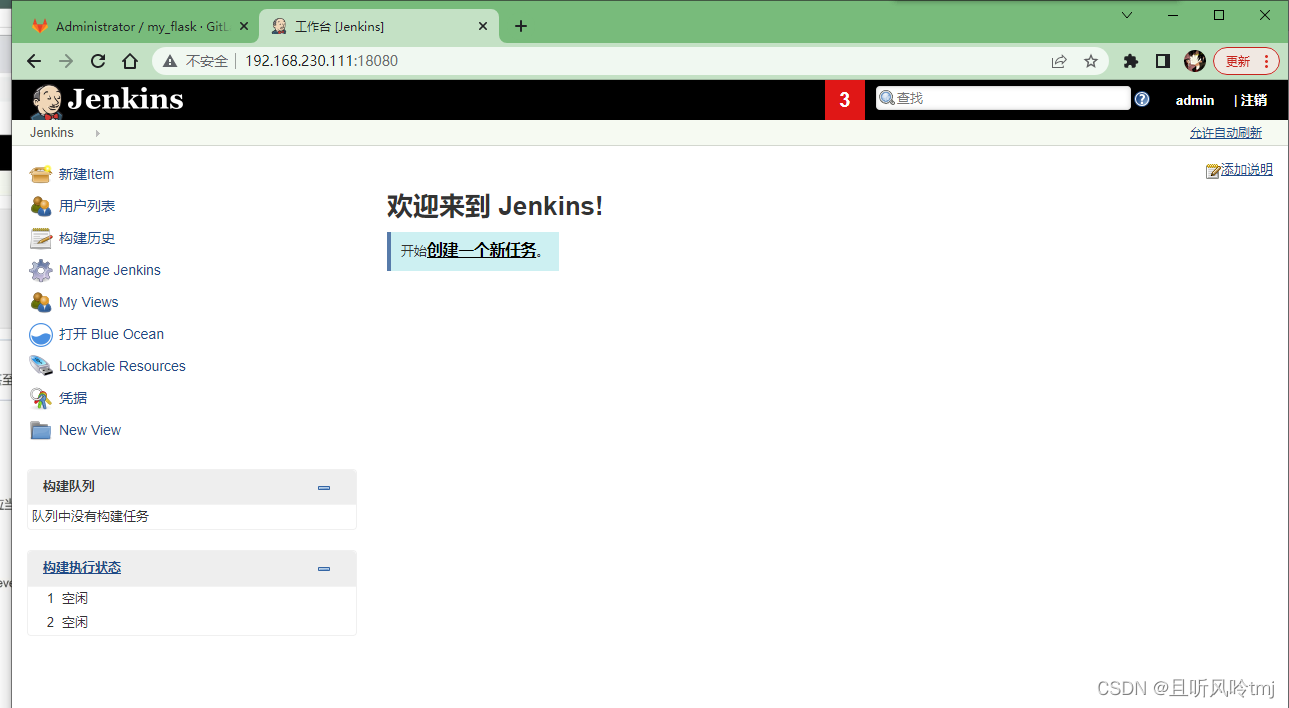
Task: Click executor 2 空闲 row
Action: pos(192,622)
